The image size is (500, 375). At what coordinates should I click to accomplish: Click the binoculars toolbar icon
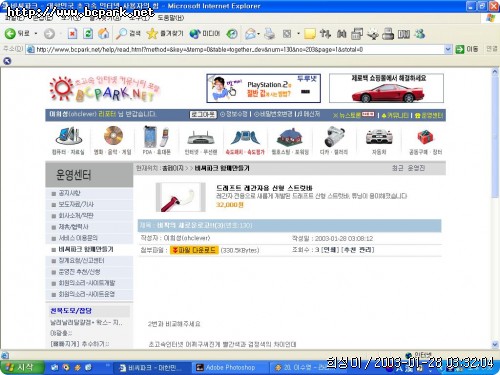(x=341, y=34)
